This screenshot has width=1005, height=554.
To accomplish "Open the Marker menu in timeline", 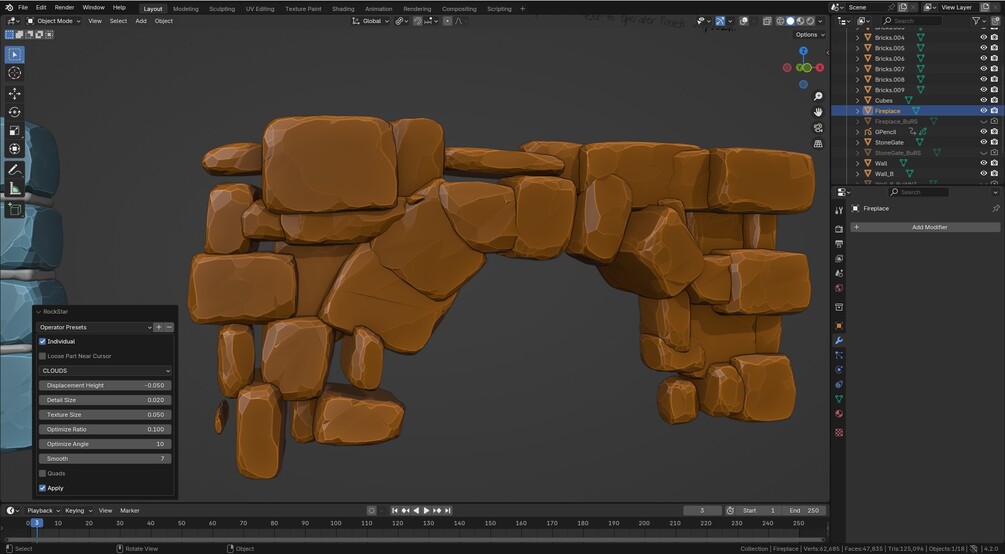I will [x=129, y=510].
